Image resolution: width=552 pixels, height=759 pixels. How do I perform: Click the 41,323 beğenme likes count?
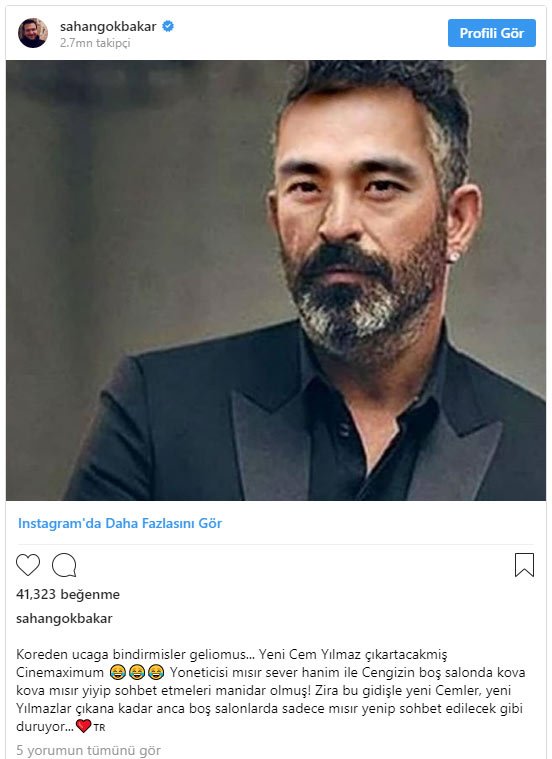click(68, 594)
